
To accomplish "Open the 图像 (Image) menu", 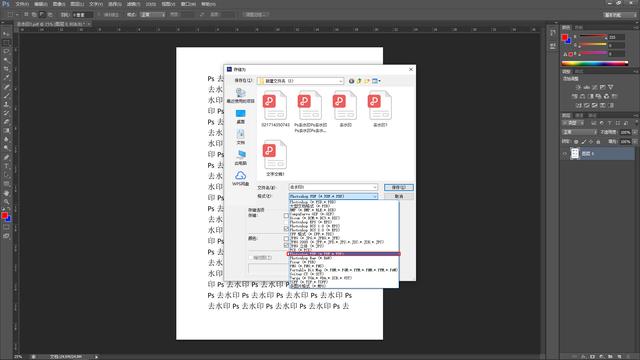I will click(x=59, y=4).
